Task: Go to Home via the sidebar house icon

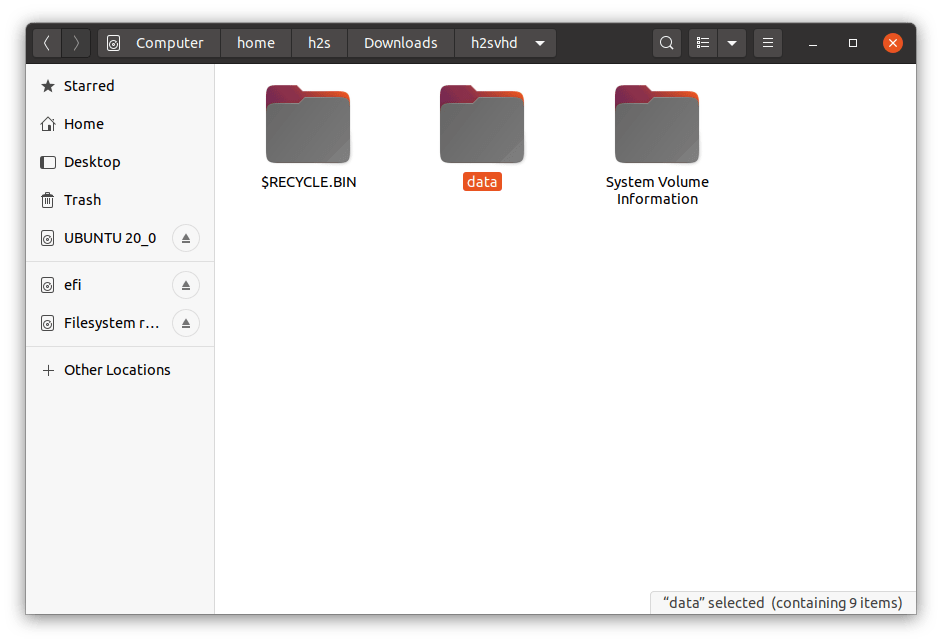Action: click(84, 123)
